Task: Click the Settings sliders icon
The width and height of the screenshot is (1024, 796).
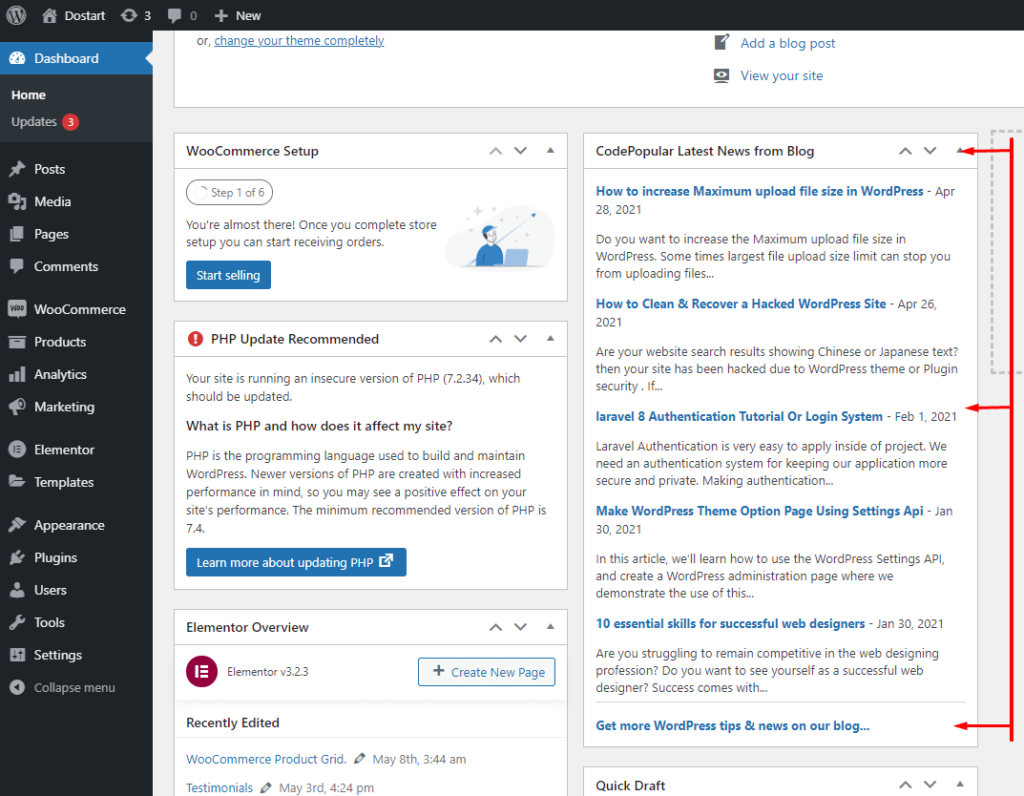Action: [x=18, y=655]
